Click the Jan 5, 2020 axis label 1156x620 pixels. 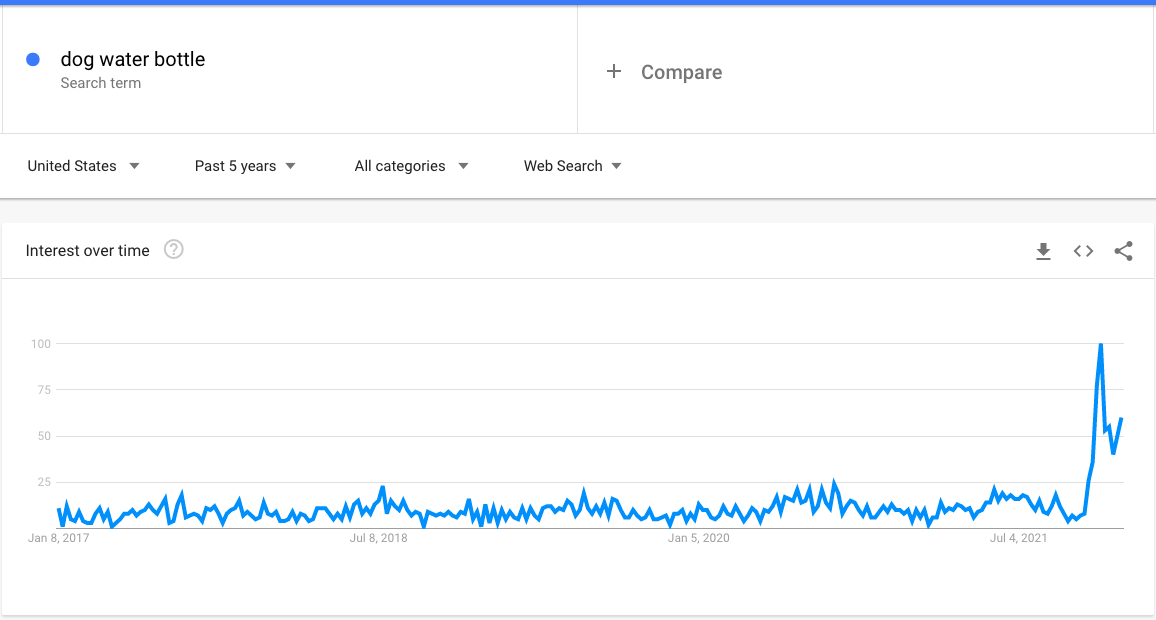(698, 538)
